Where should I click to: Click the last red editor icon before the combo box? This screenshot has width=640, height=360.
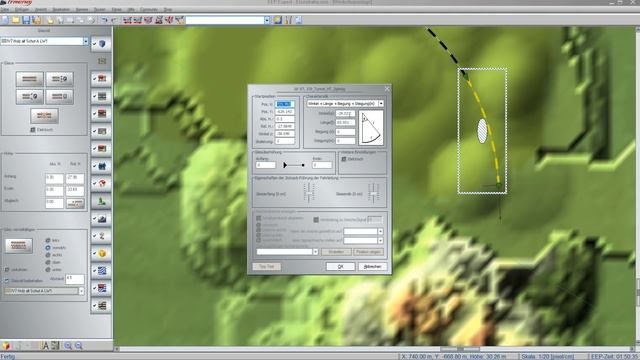point(180,20)
